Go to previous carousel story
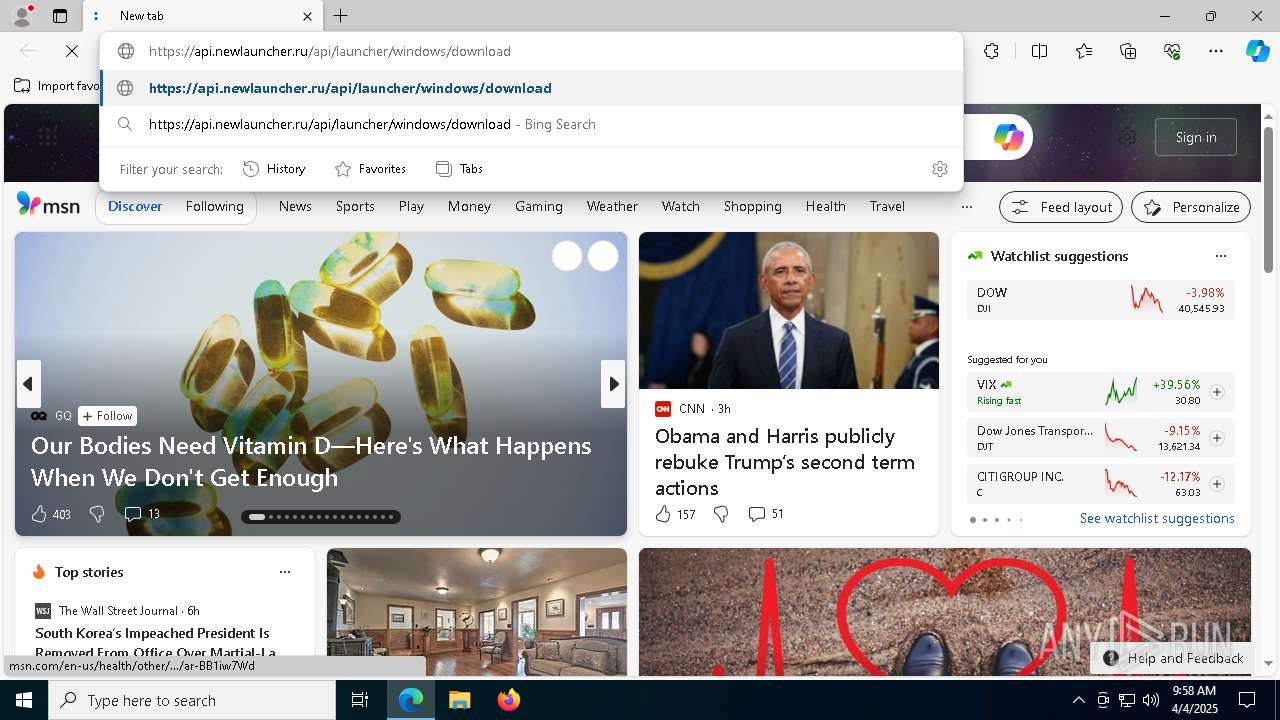This screenshot has width=1280, height=720. [28, 384]
